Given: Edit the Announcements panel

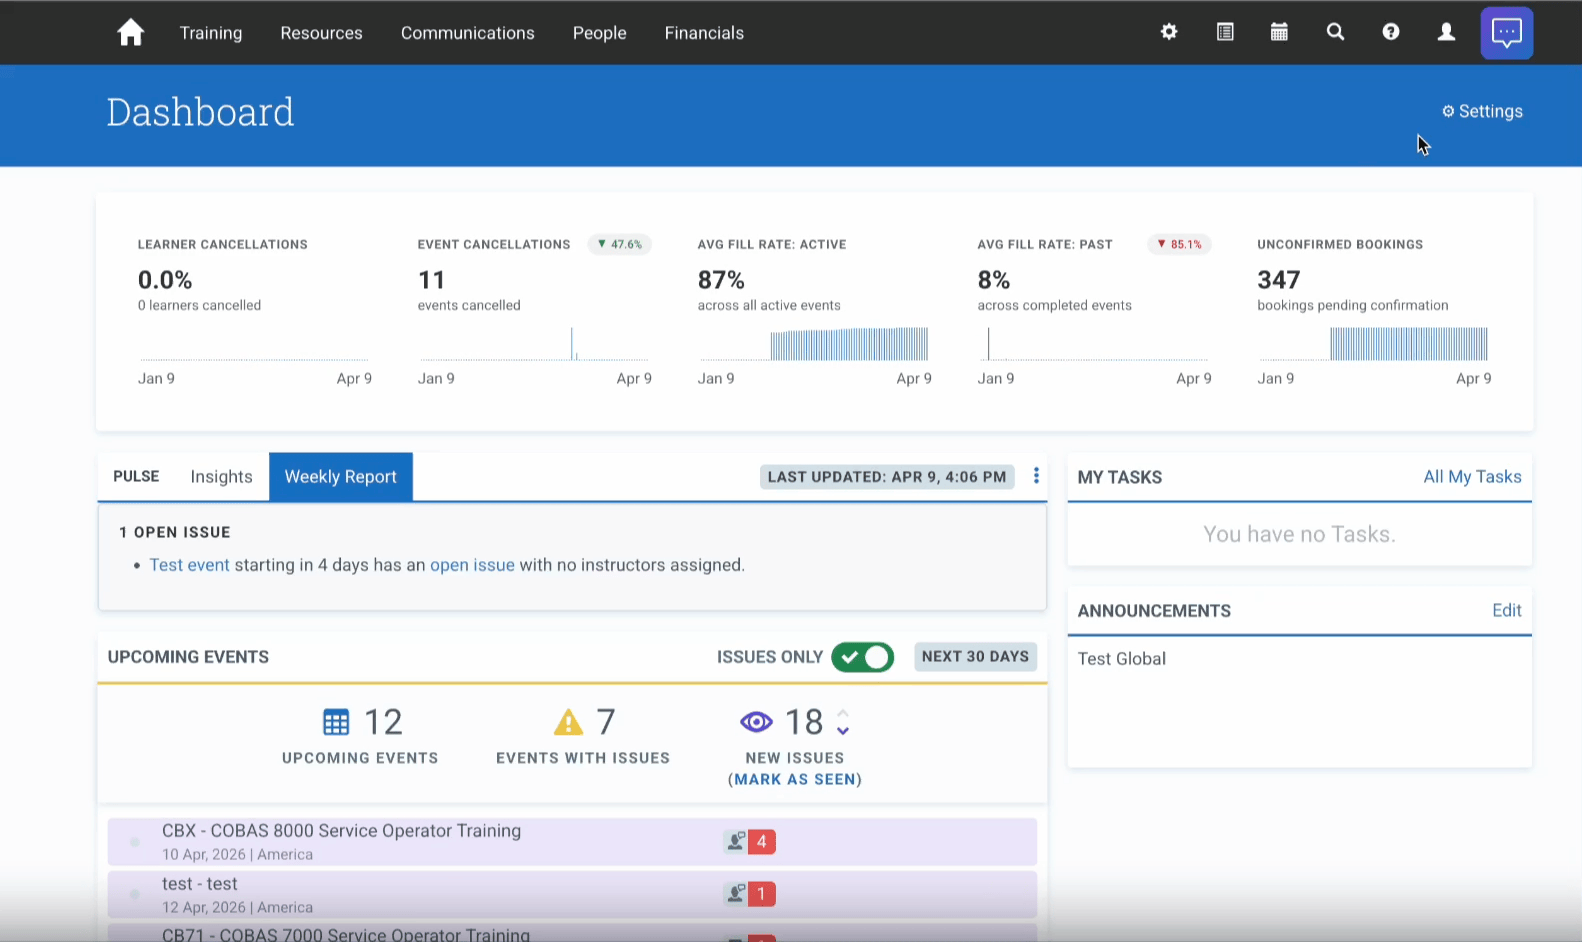Looking at the screenshot, I should (1507, 611).
